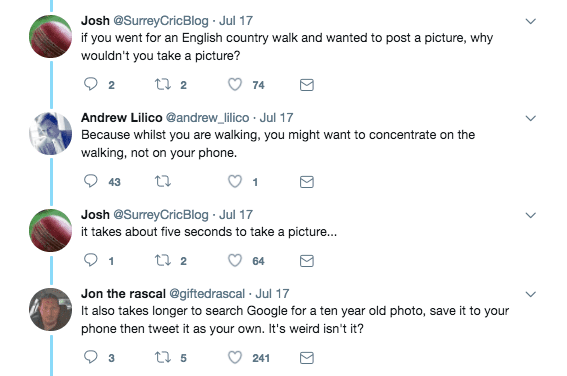
Task: Like Andrew Lilico's tweet with 1 like
Action: tap(235, 181)
